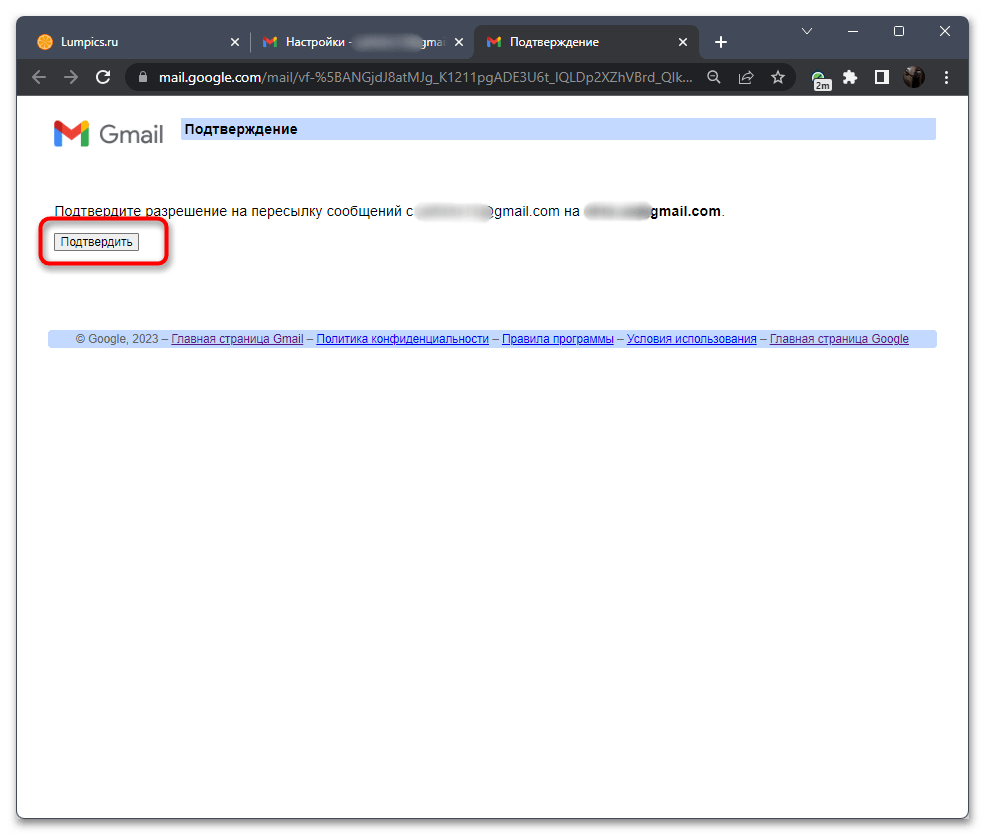This screenshot has width=985, height=835.
Task: Open the share menu icon
Action: coord(746,77)
